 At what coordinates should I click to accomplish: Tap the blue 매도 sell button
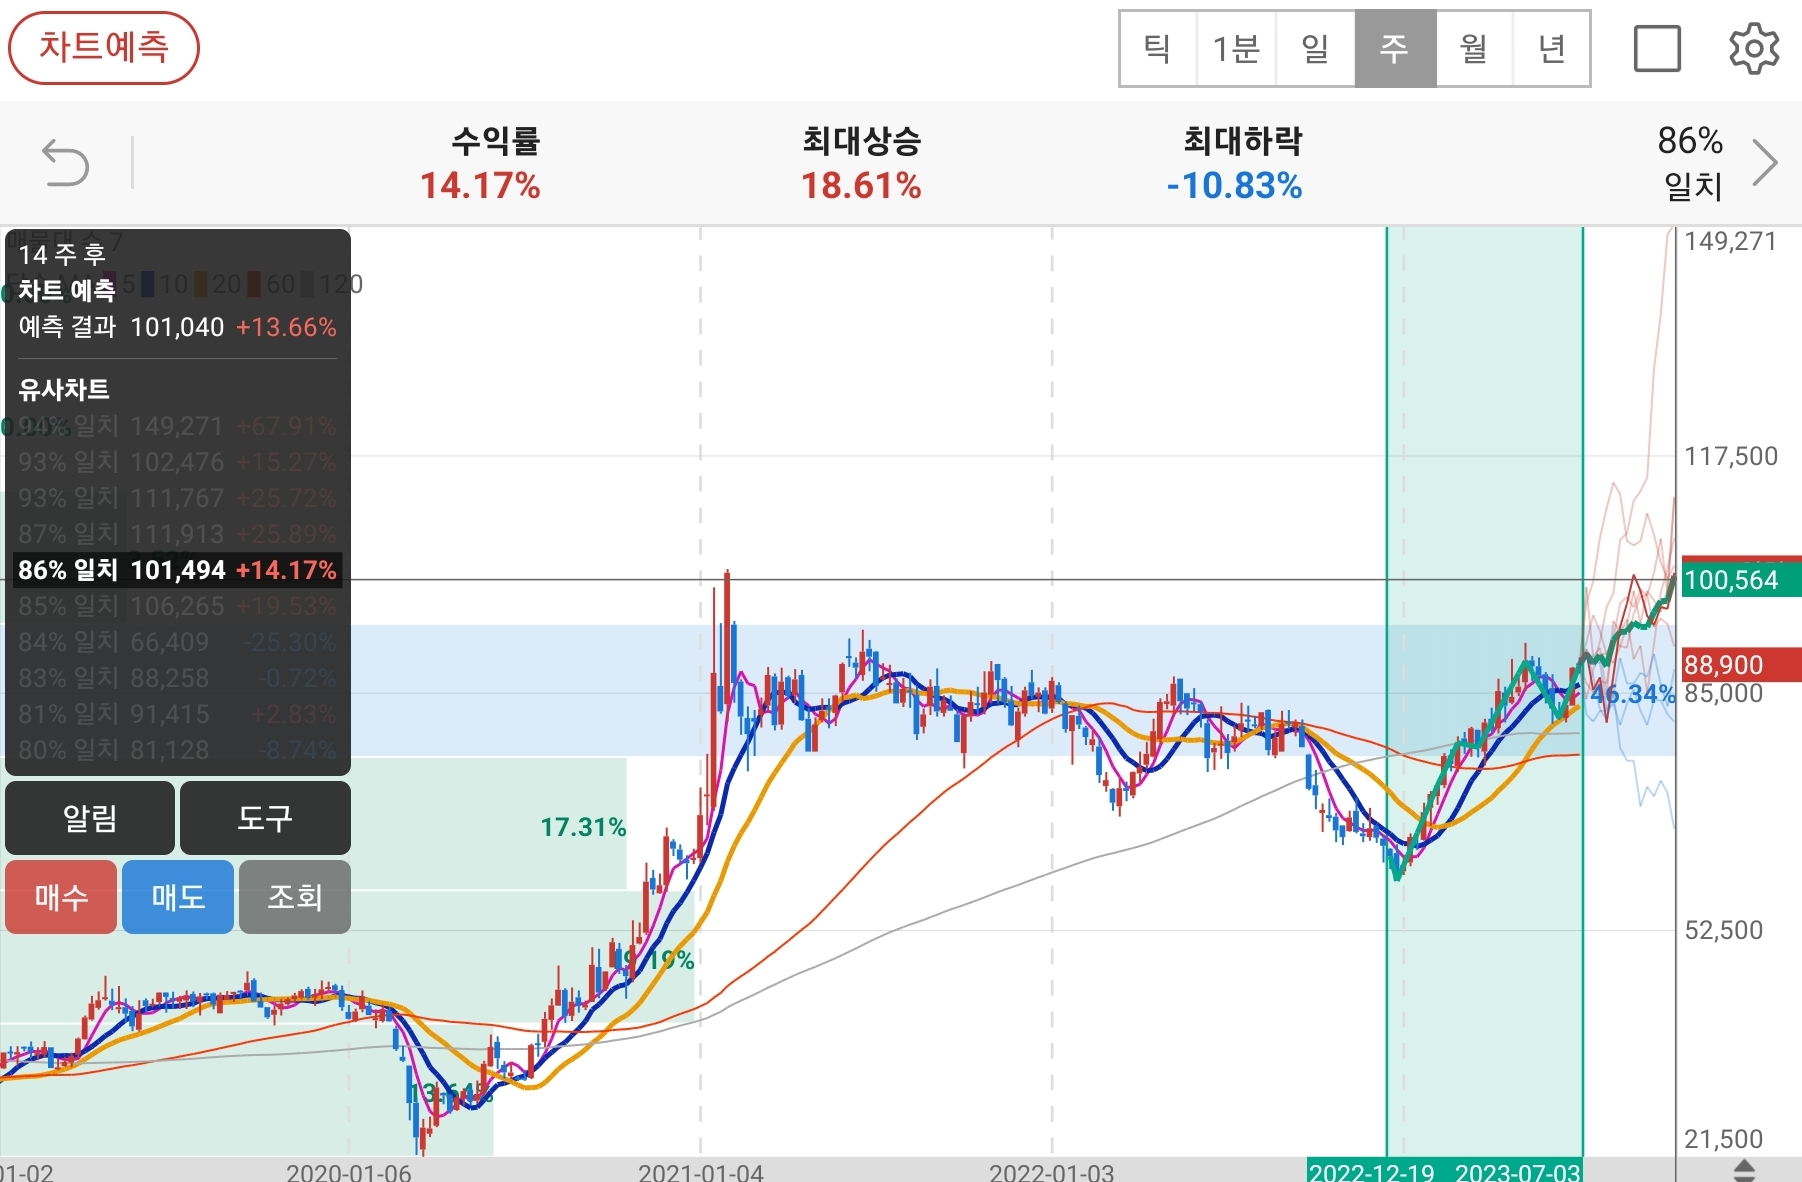178,897
